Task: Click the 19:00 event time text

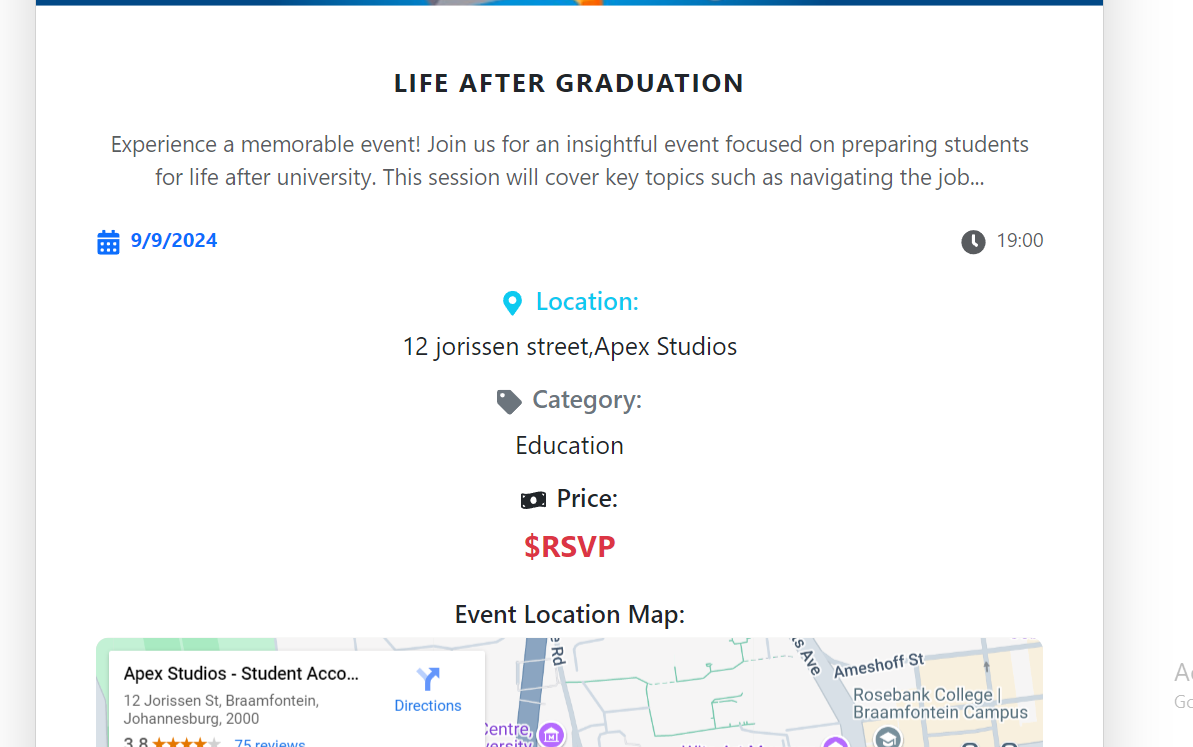Action: coord(1020,241)
